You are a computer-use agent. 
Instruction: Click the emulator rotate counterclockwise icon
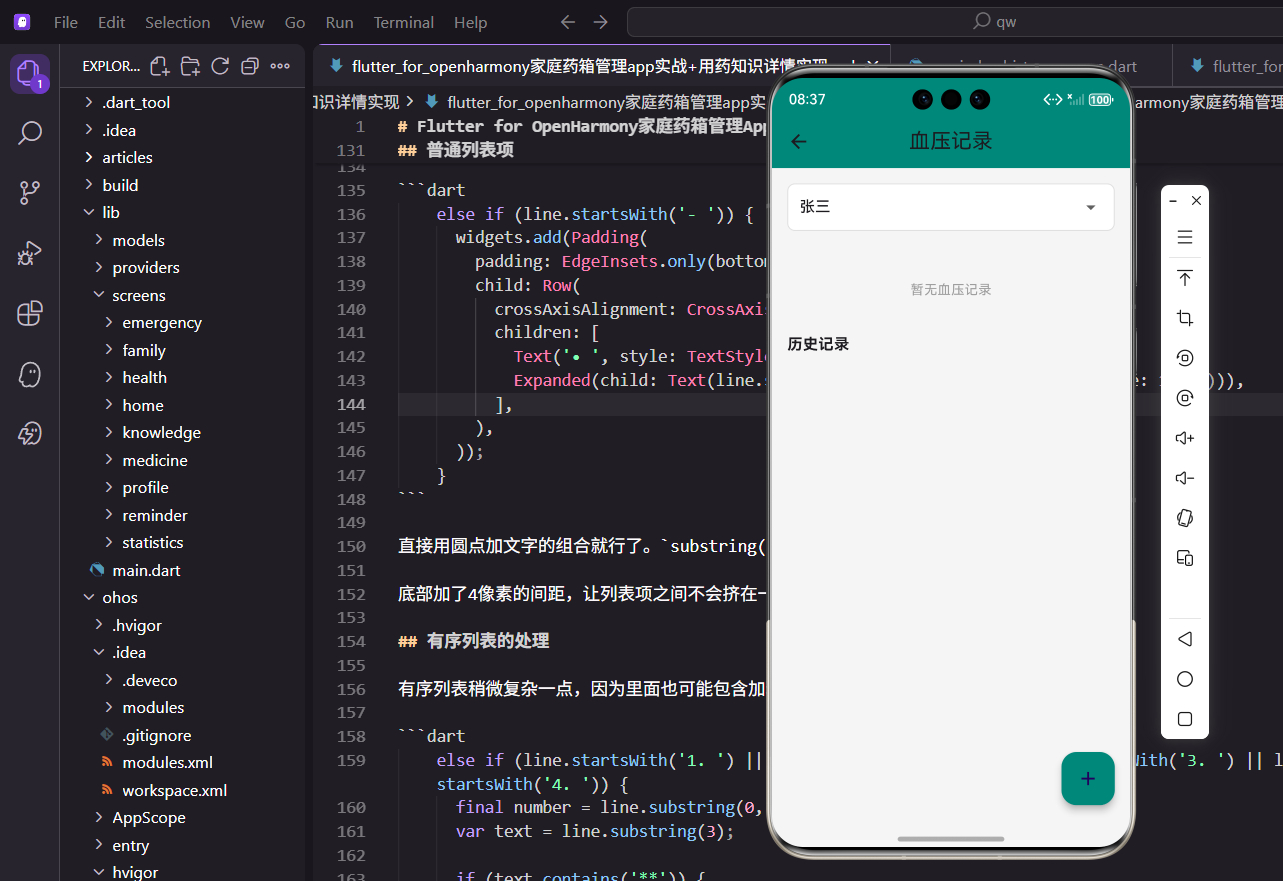click(1185, 358)
